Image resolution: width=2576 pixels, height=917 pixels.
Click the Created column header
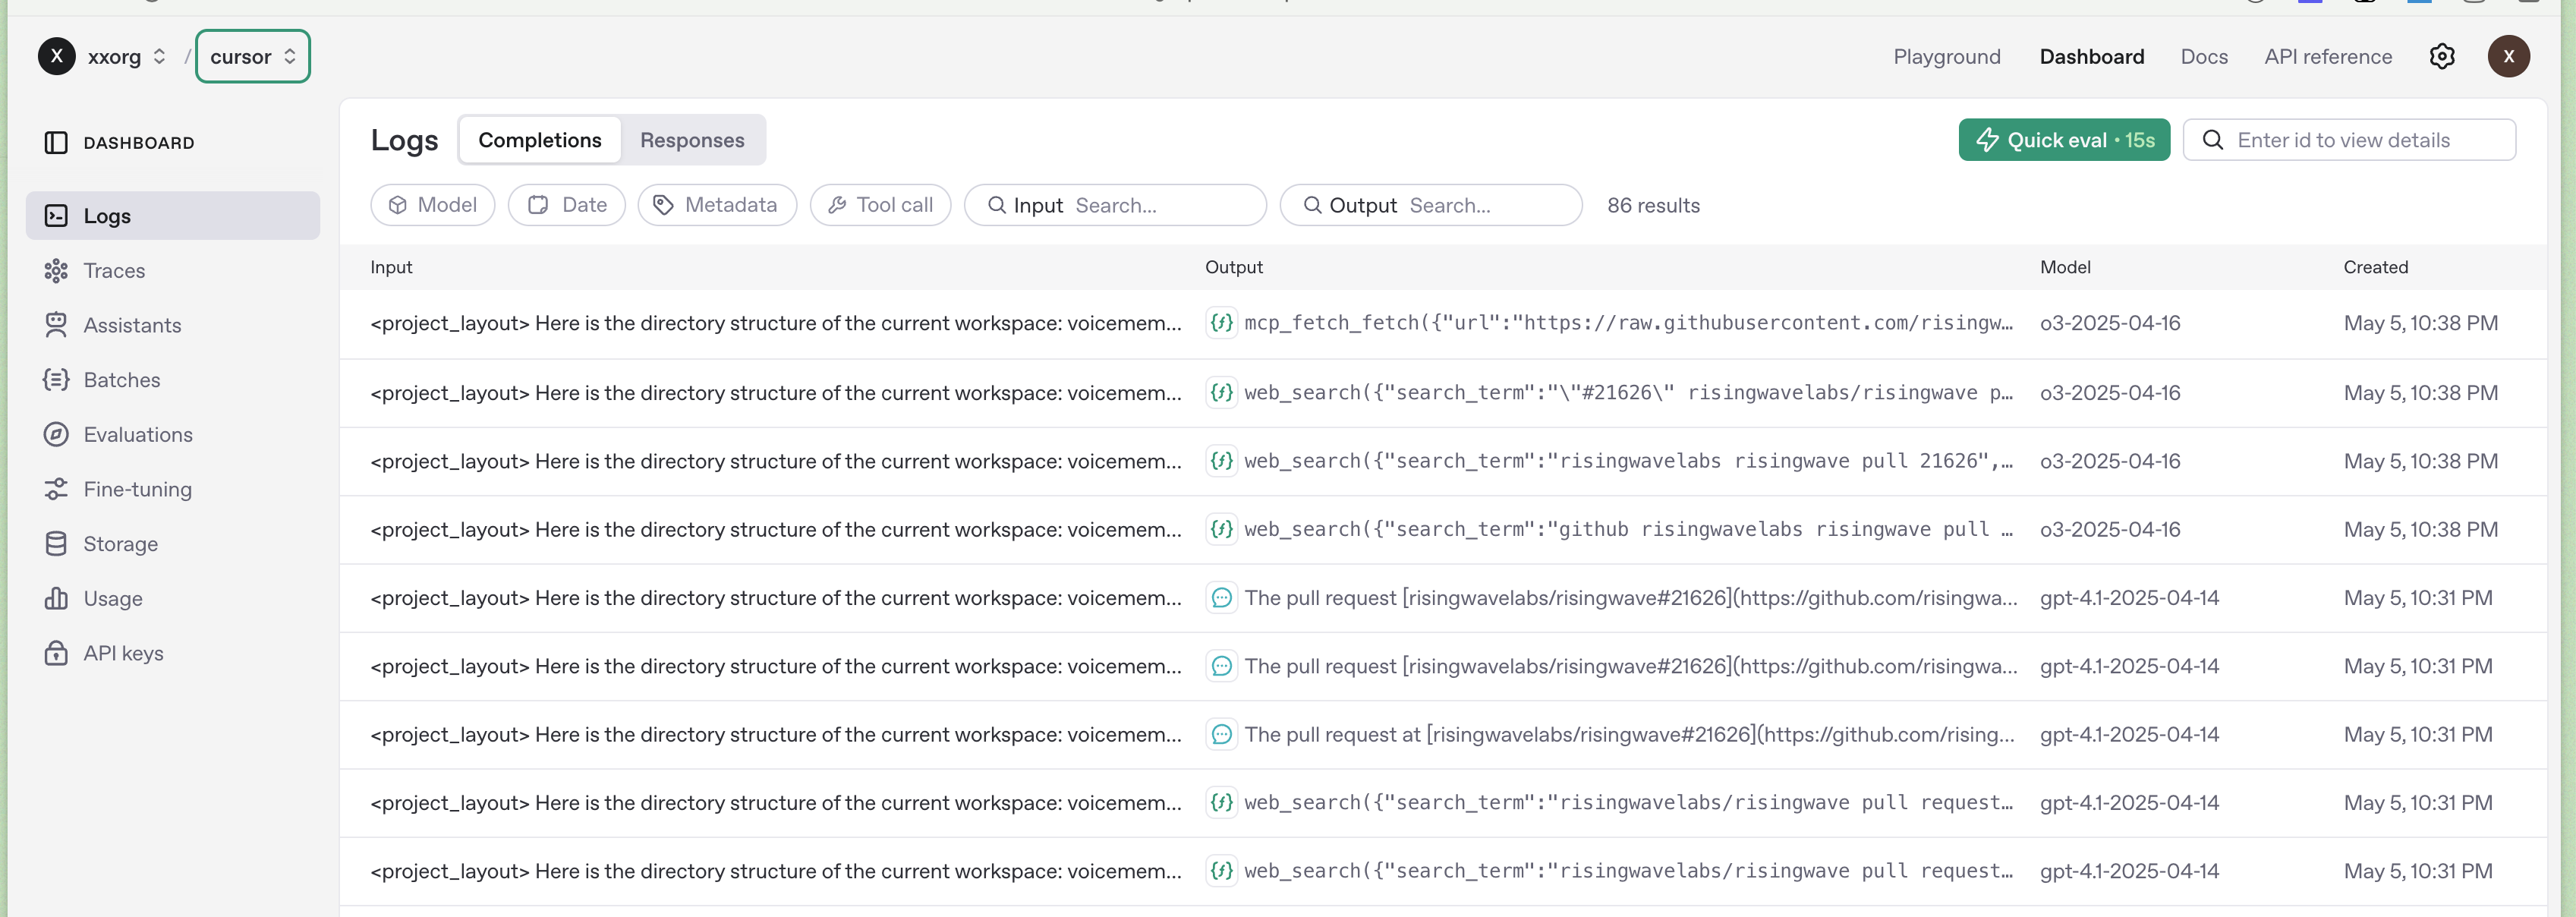[2375, 267]
